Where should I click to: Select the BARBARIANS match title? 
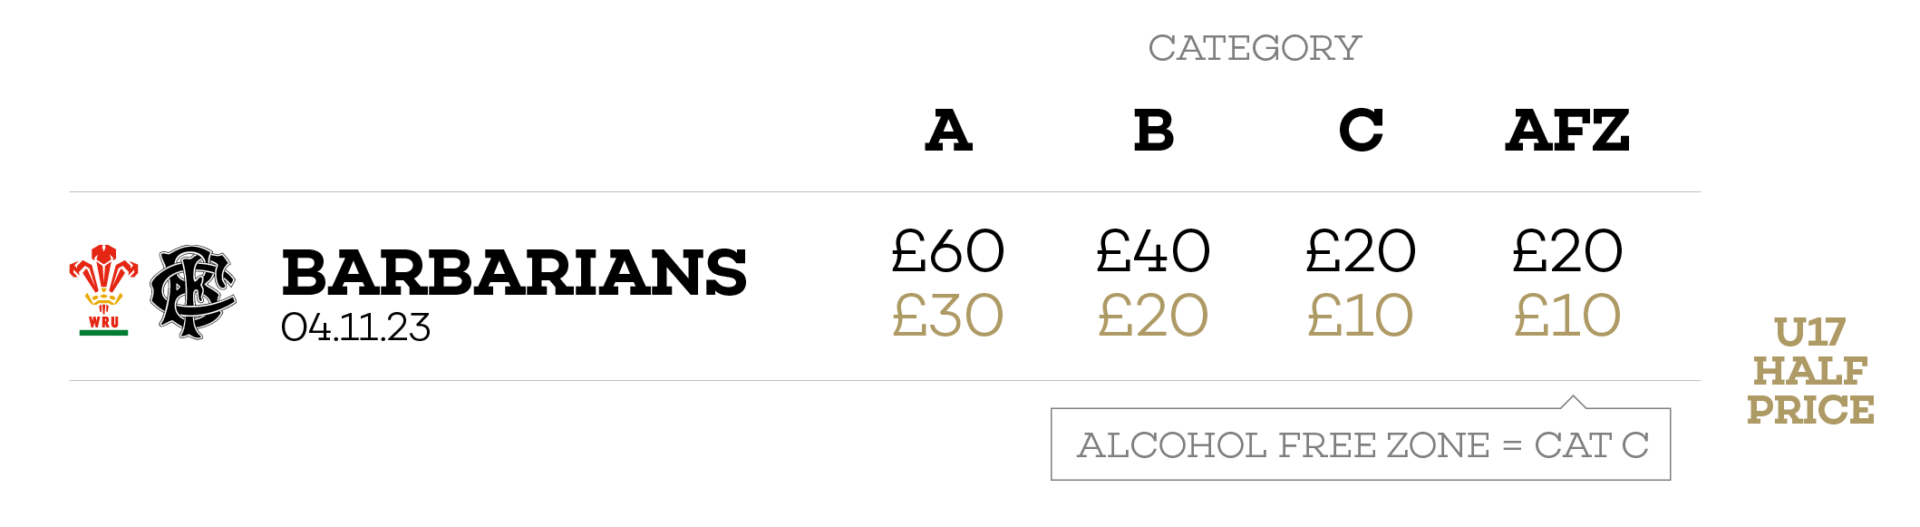pyautogui.click(x=514, y=273)
